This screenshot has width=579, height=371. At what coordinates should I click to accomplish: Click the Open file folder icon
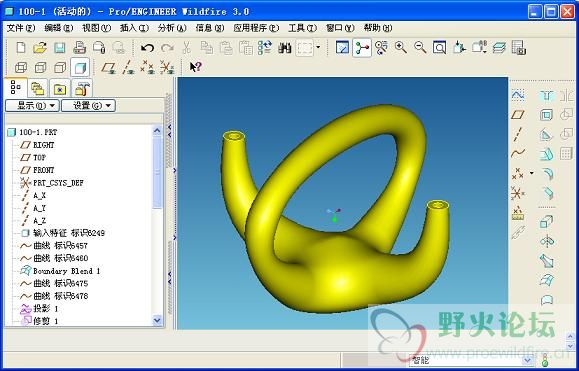click(x=40, y=48)
